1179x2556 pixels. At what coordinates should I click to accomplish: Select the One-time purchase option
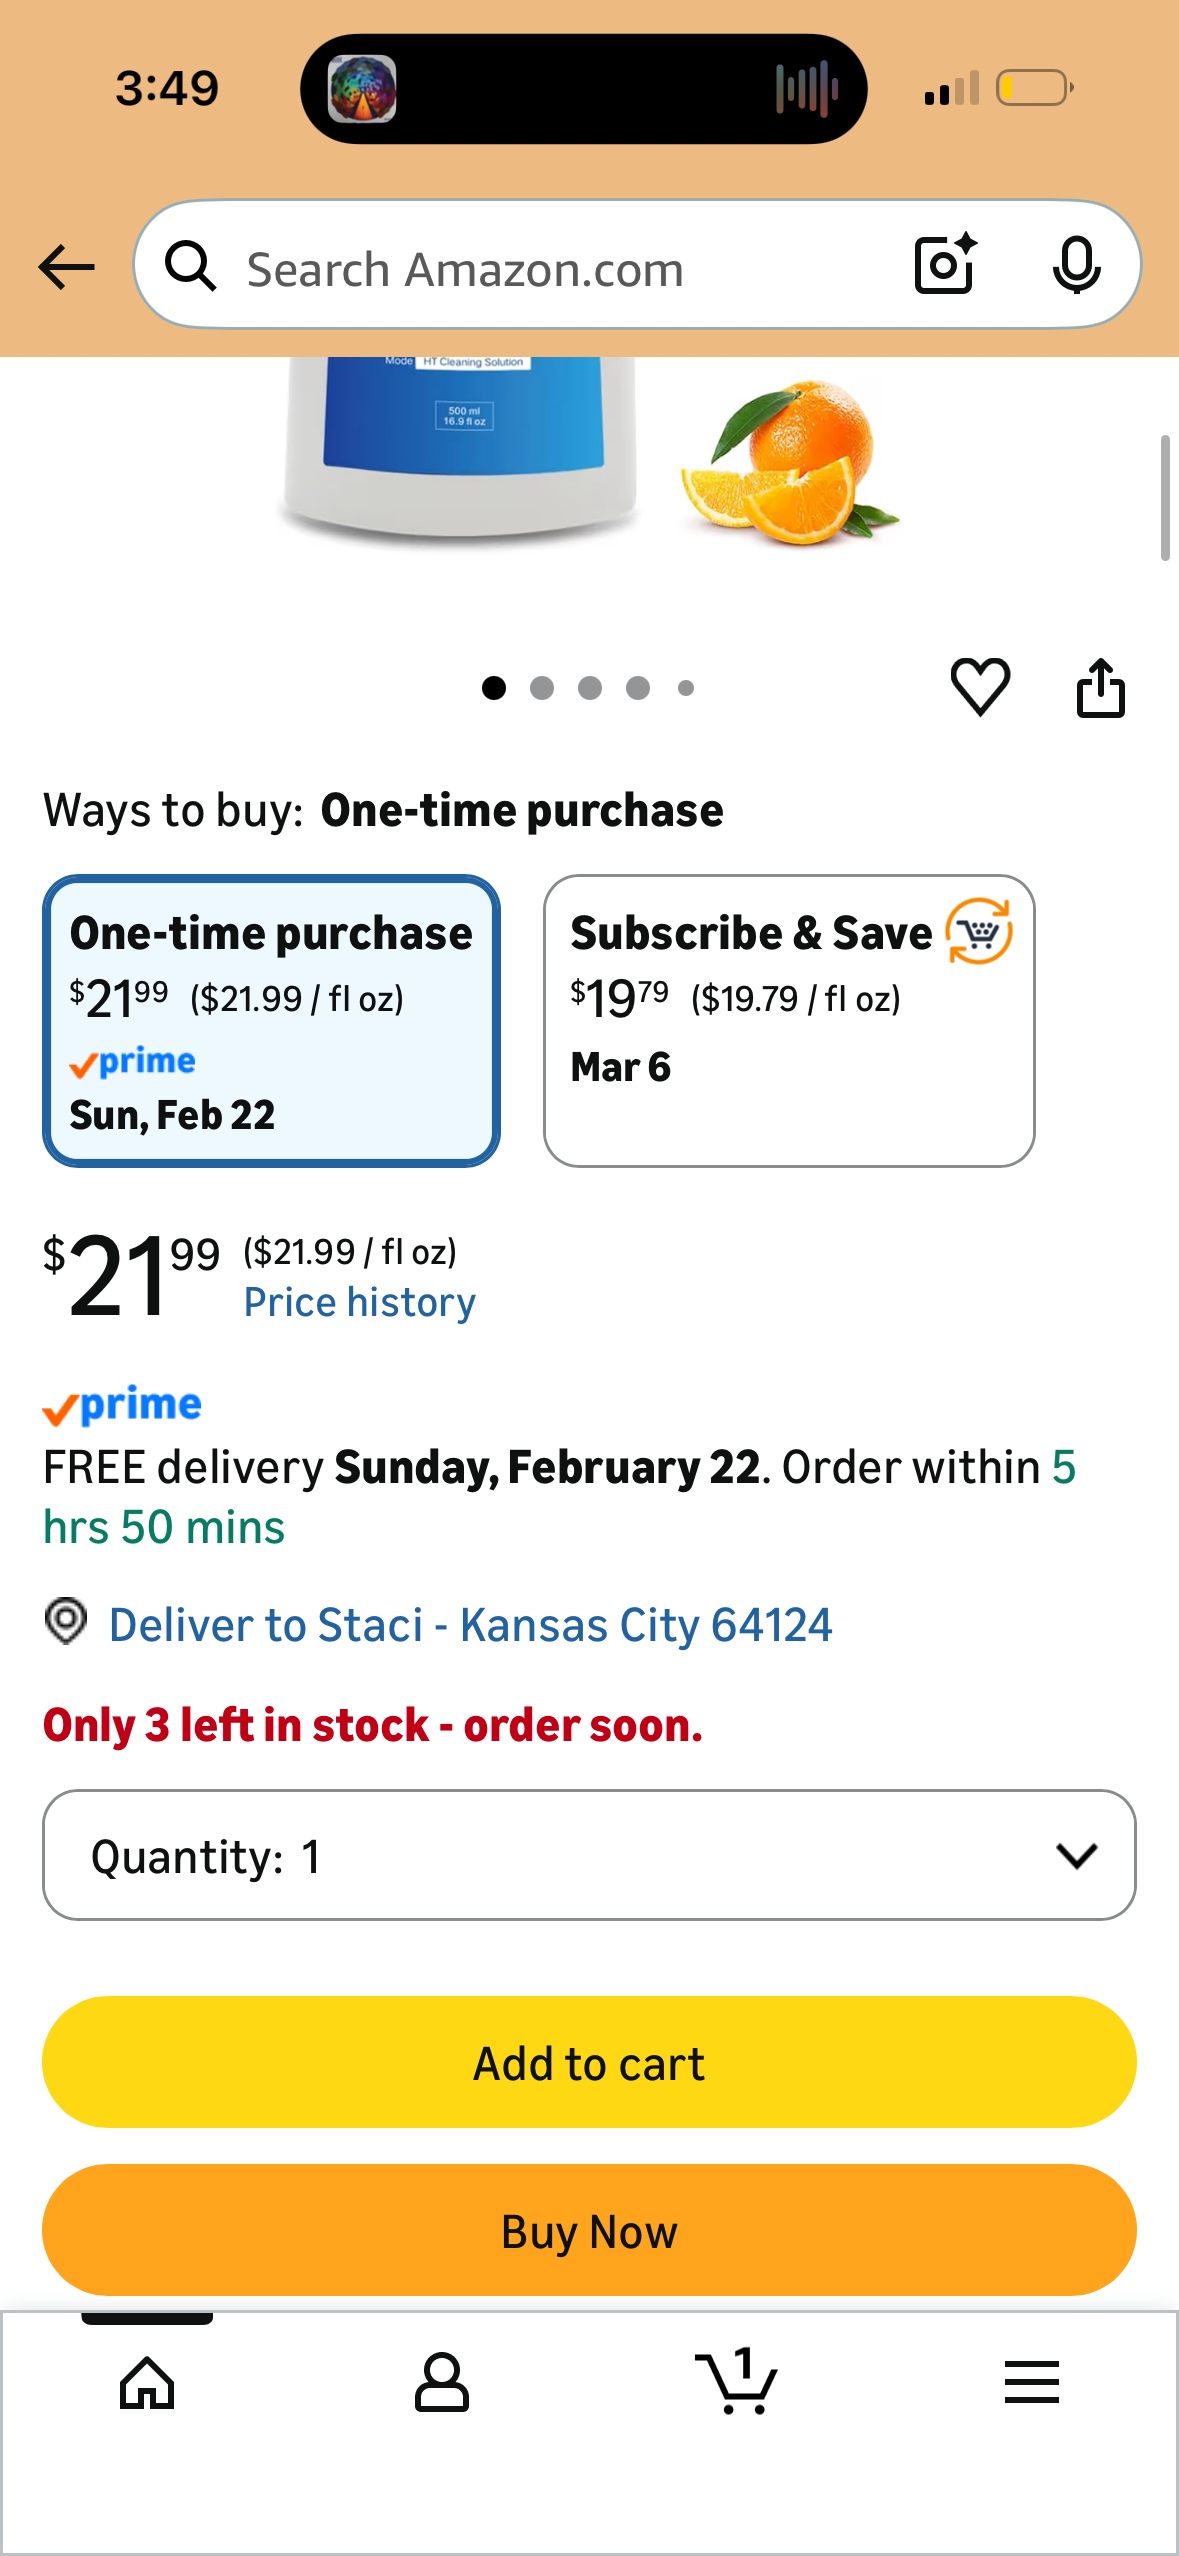point(271,1018)
